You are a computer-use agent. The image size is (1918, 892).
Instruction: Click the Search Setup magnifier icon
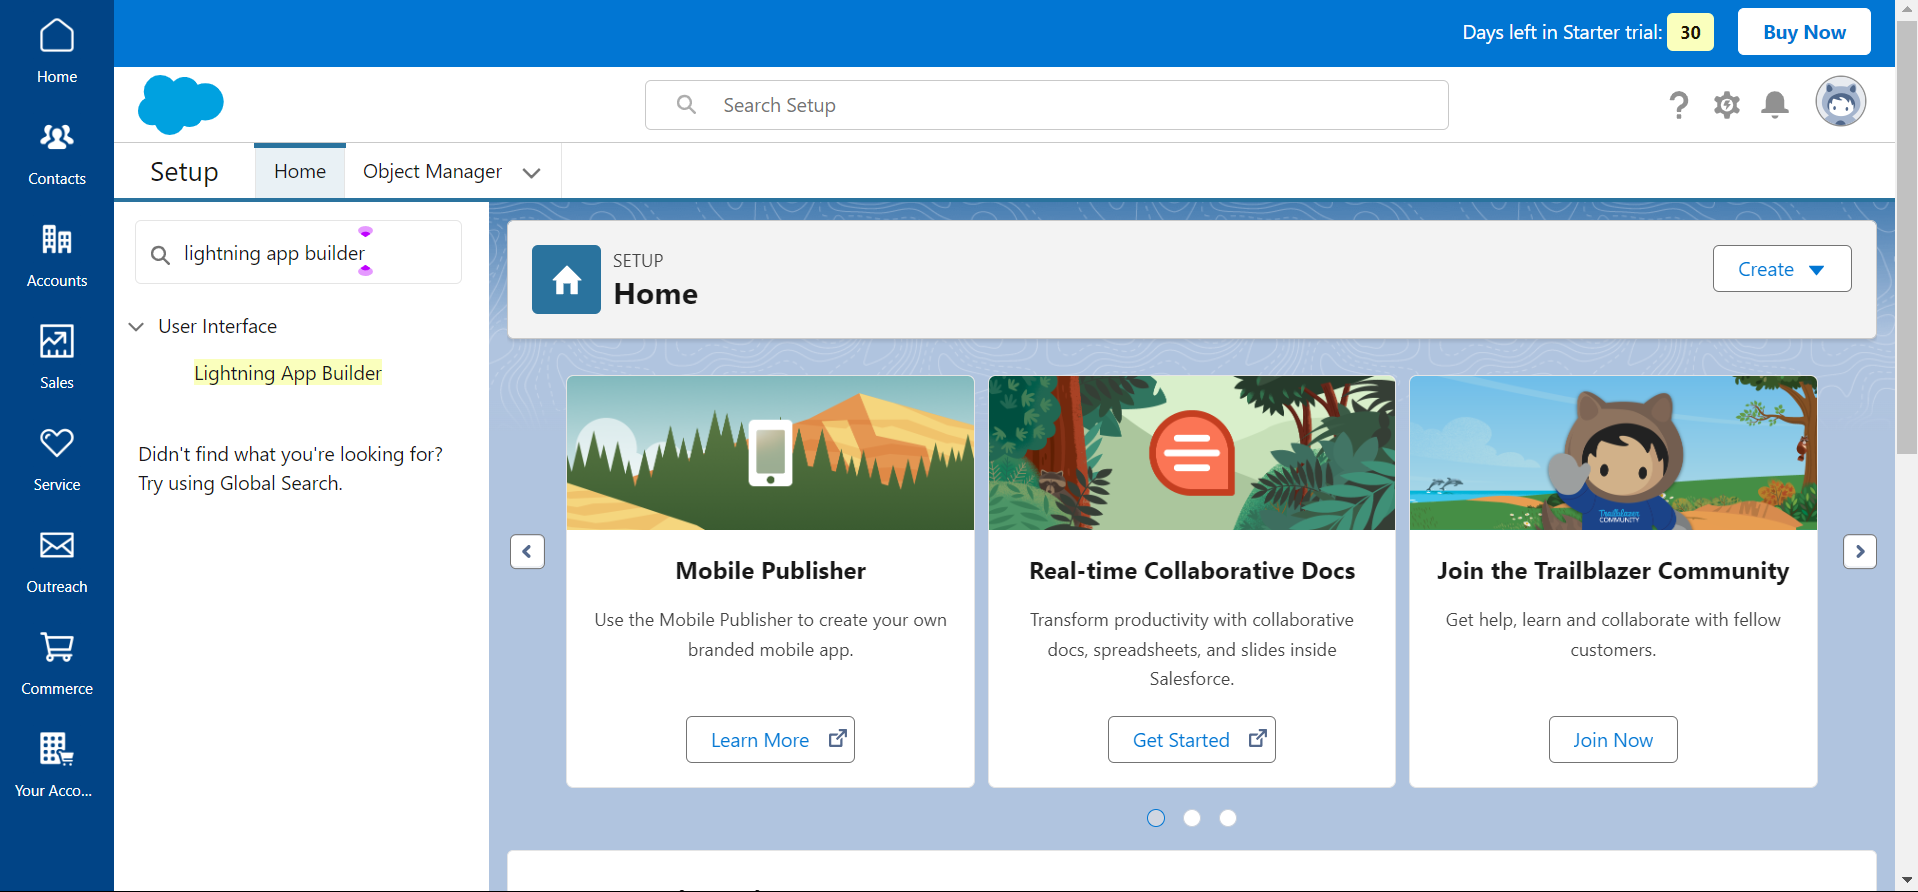(686, 104)
